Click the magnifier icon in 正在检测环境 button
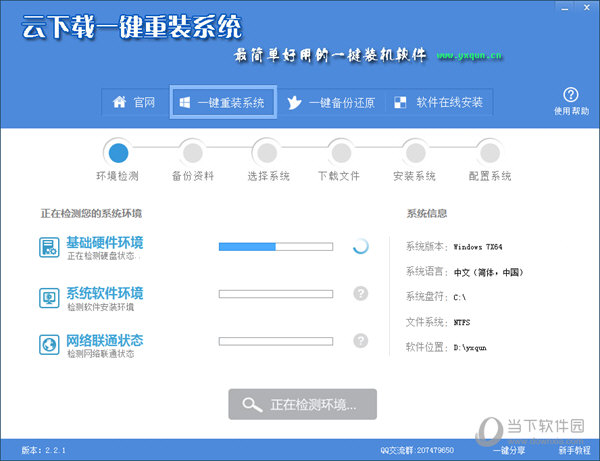 coord(252,405)
